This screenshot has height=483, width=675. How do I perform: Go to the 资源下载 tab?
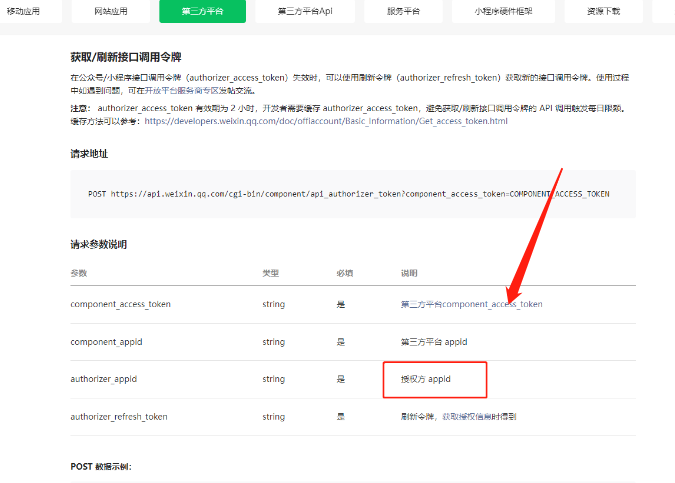(x=604, y=11)
